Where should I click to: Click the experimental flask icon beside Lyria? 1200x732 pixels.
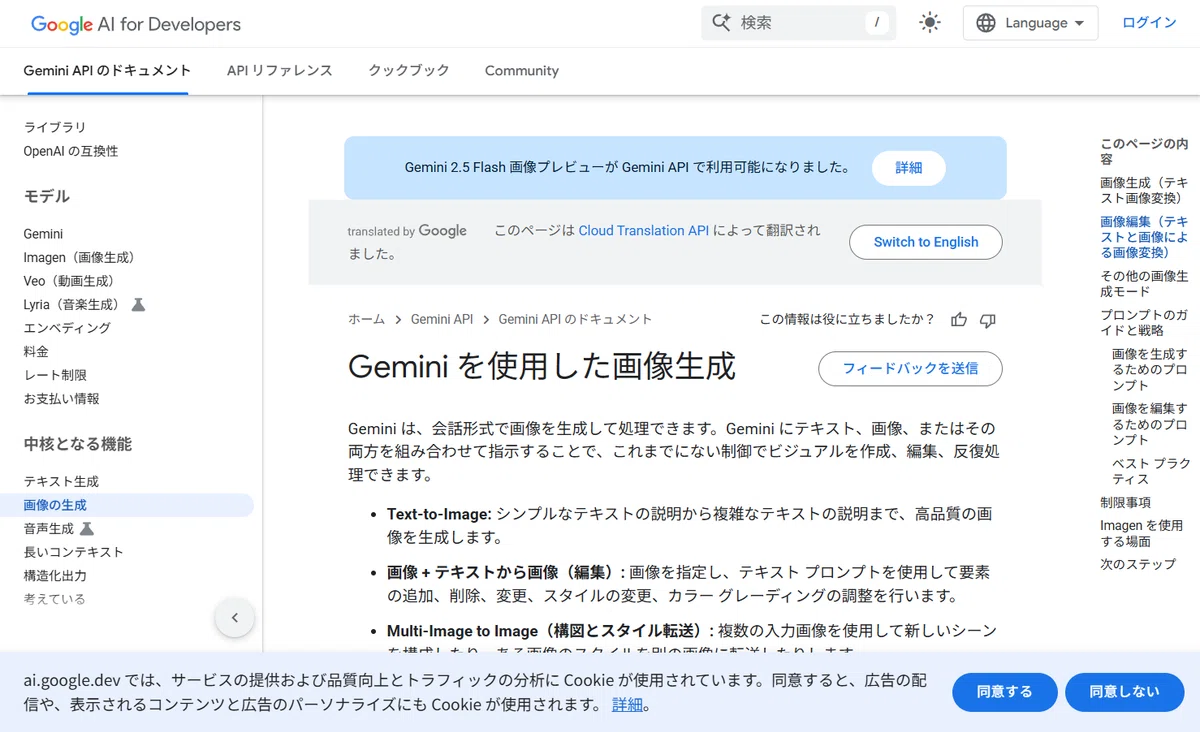coord(139,304)
